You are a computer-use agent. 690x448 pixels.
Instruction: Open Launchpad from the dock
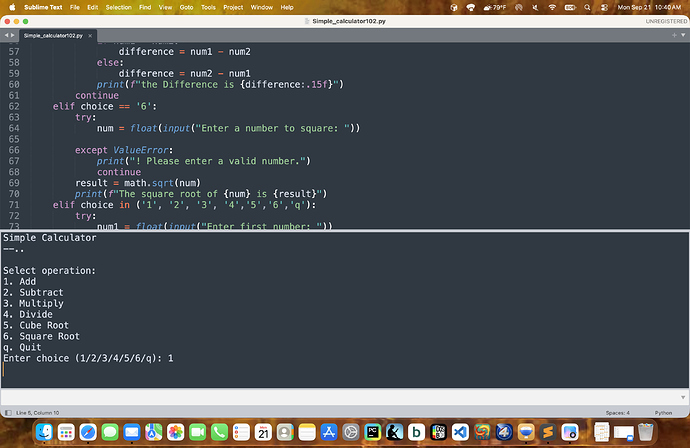click(x=66, y=432)
